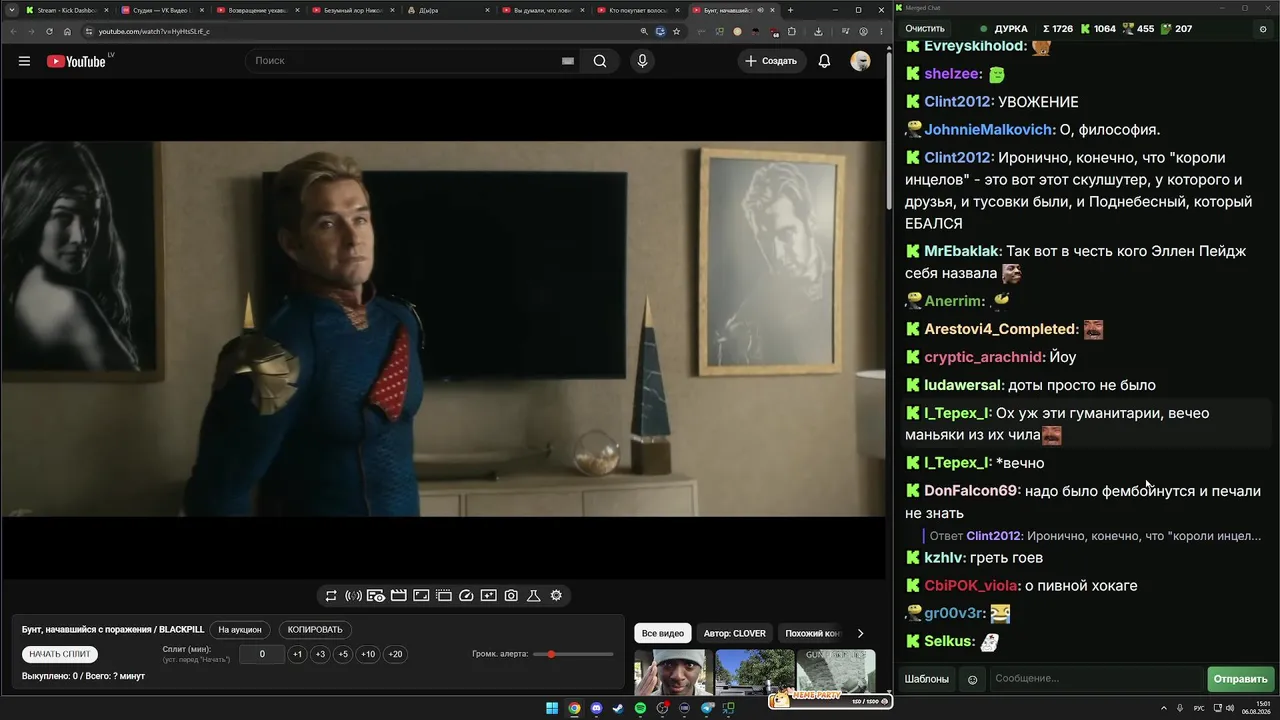Click the 'На аукцион' button
This screenshot has width=1280, height=720.
click(x=240, y=630)
